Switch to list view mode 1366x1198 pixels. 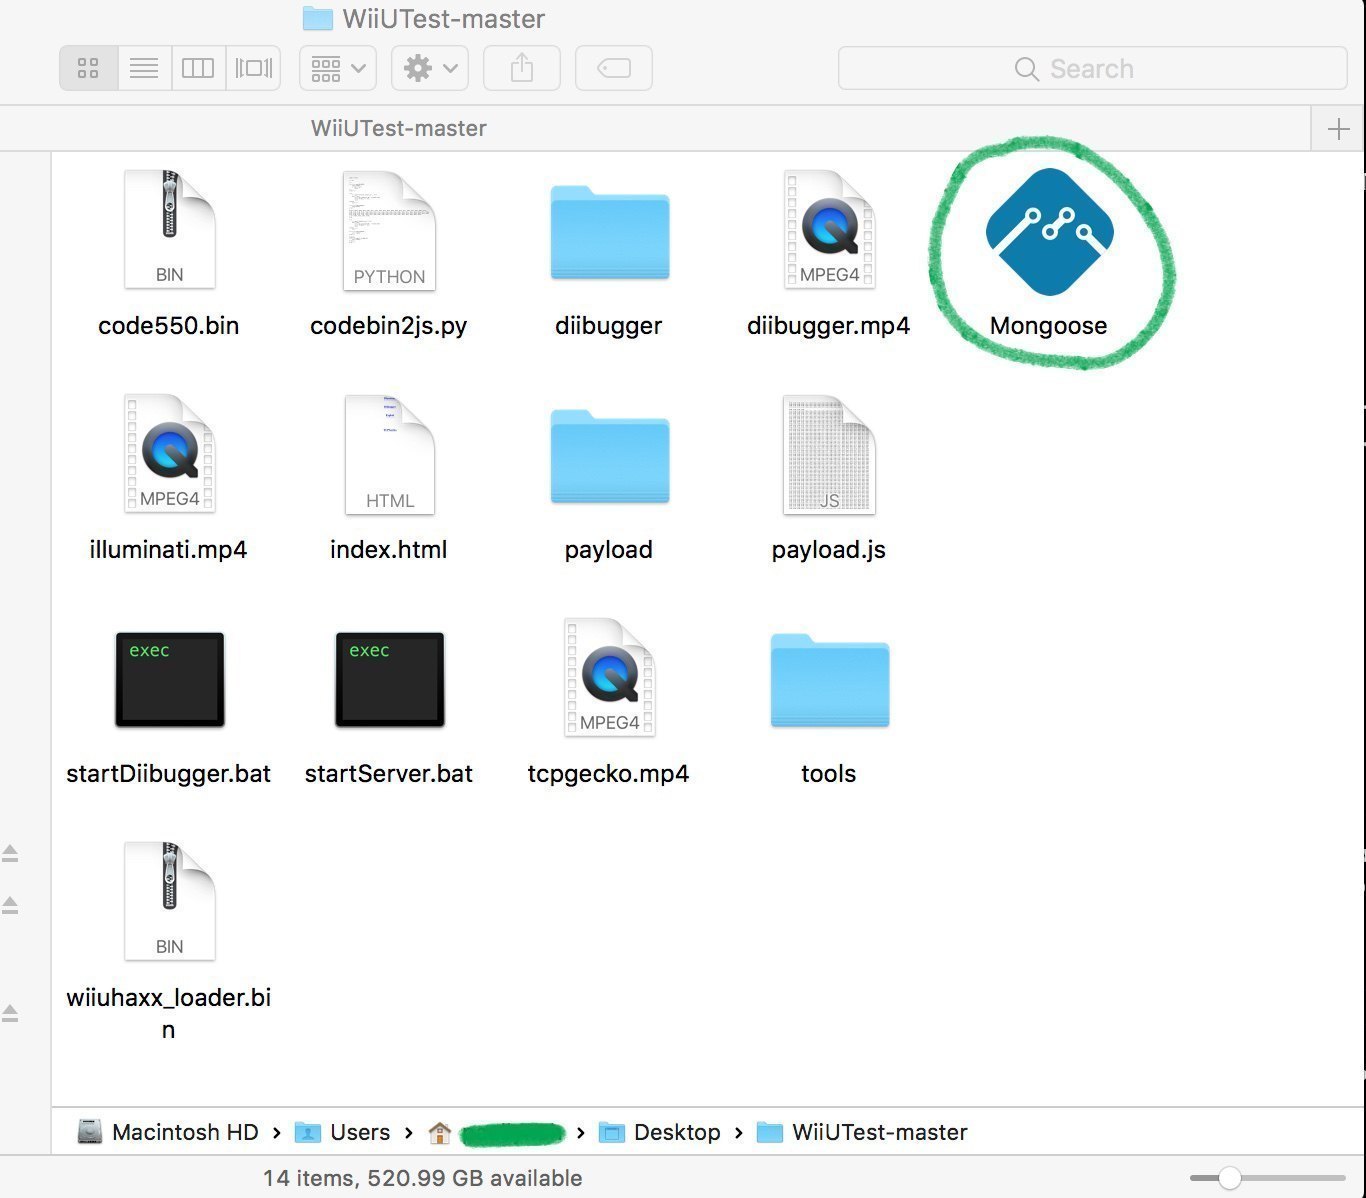point(144,68)
